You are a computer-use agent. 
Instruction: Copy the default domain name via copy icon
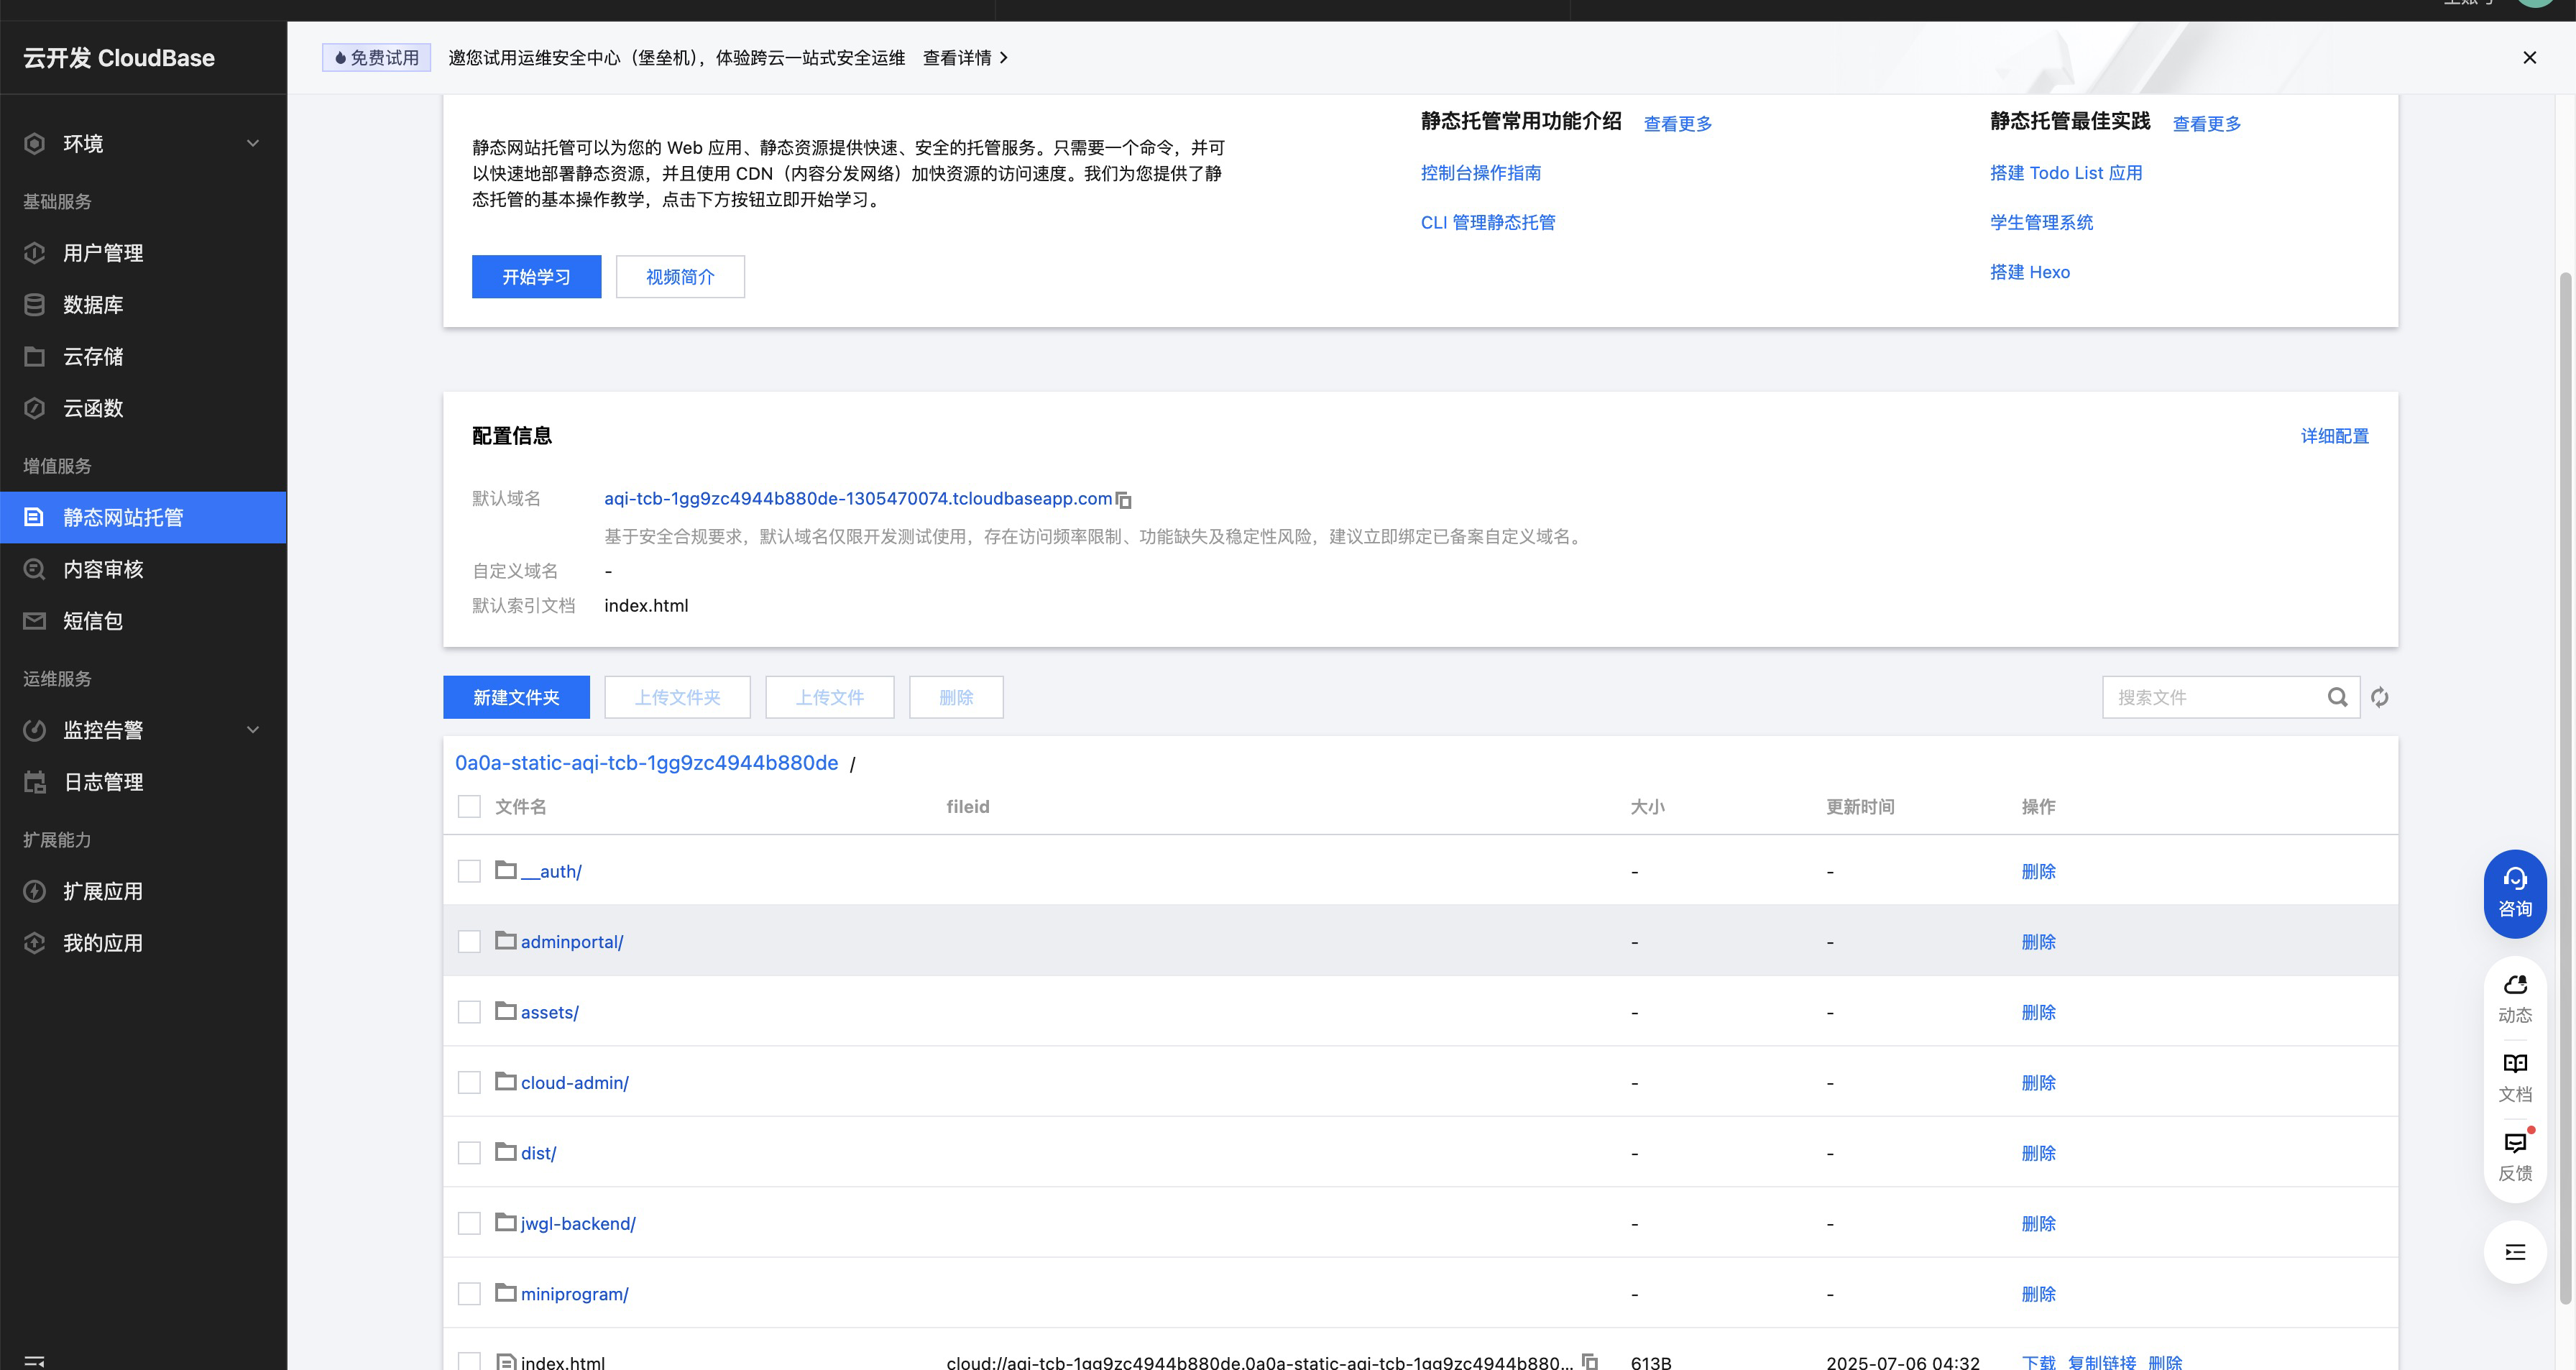point(1124,499)
